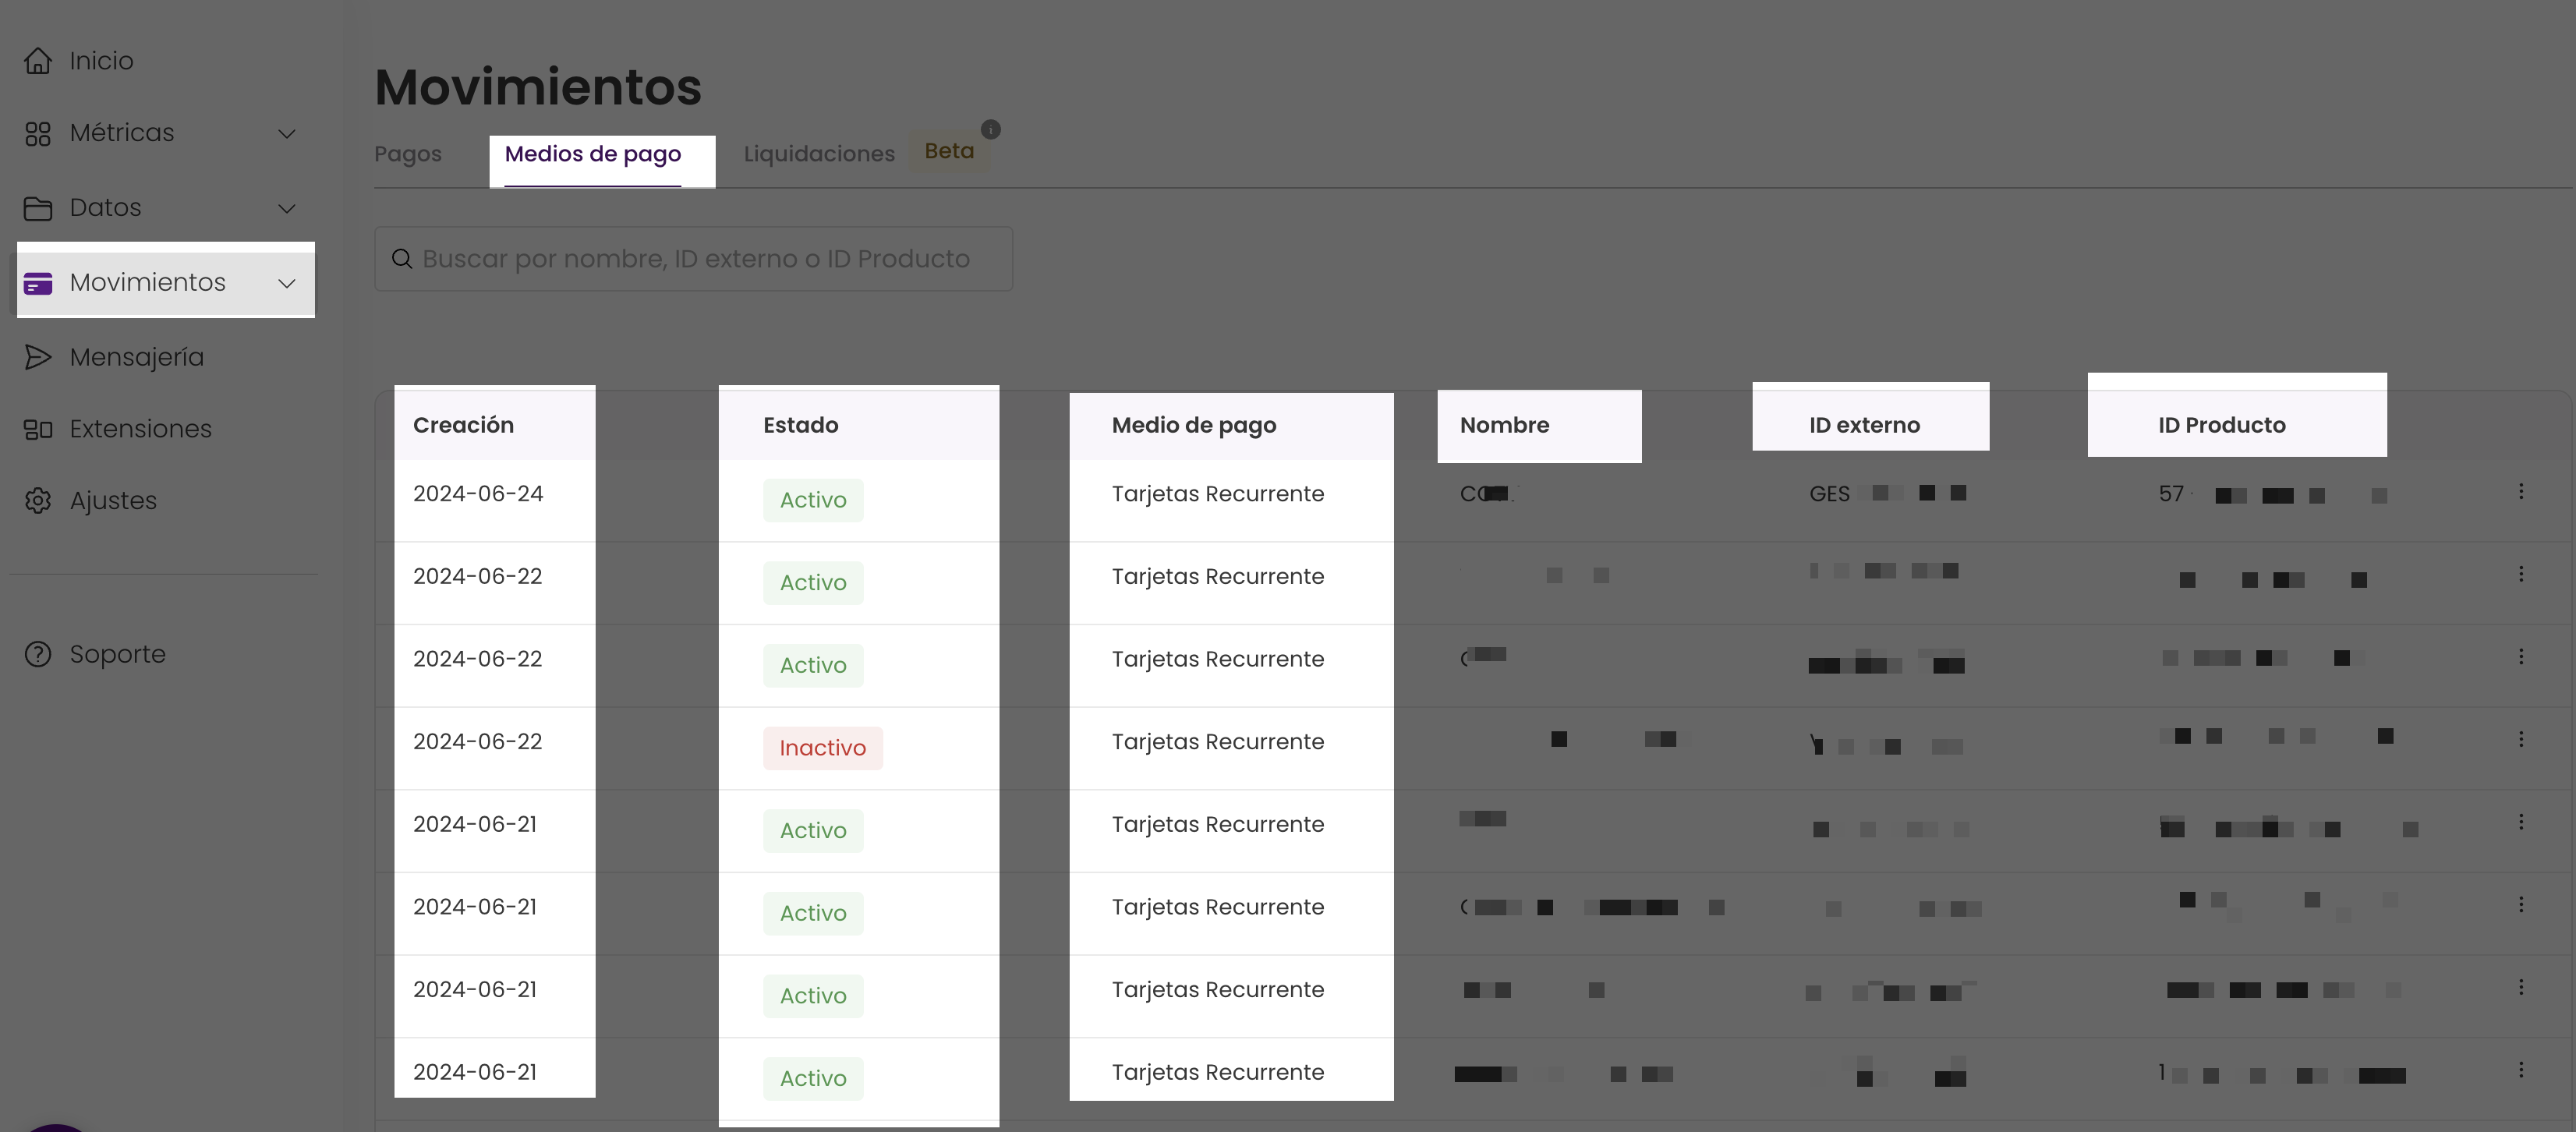Switch to the Liquidaciones tab
Viewport: 2576px width, 1132px height.
click(819, 154)
